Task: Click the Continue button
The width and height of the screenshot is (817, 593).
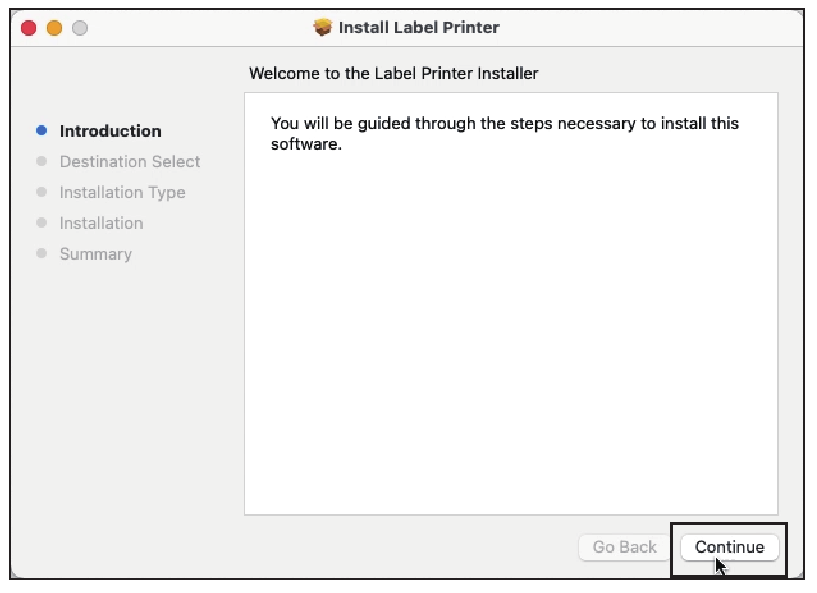Action: pyautogui.click(x=729, y=547)
